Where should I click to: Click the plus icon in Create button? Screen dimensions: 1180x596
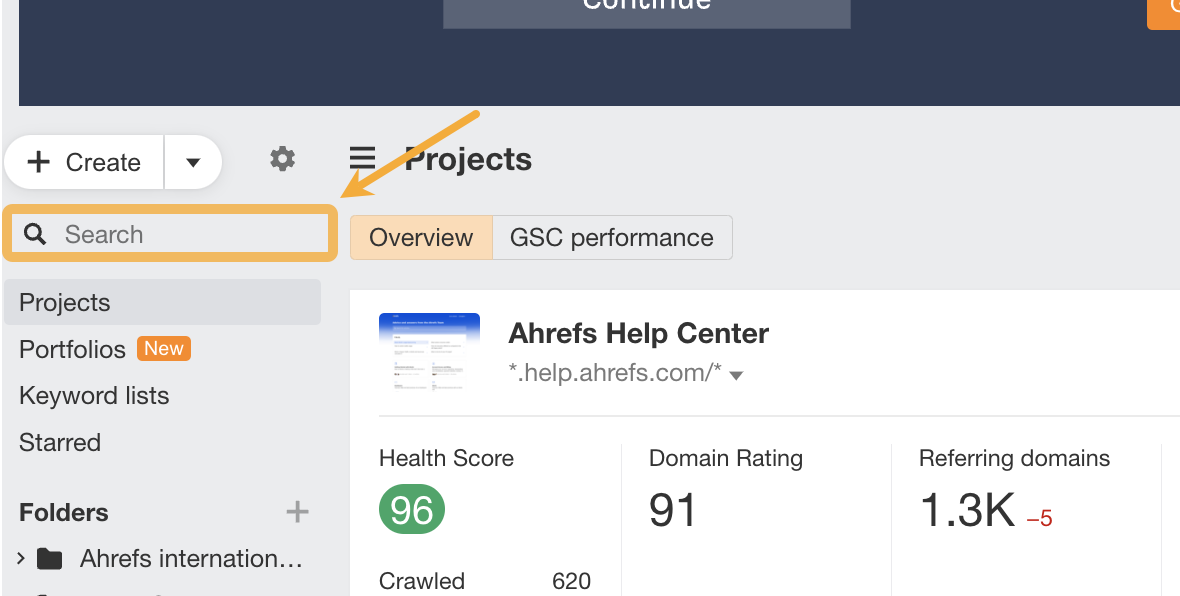(x=39, y=162)
